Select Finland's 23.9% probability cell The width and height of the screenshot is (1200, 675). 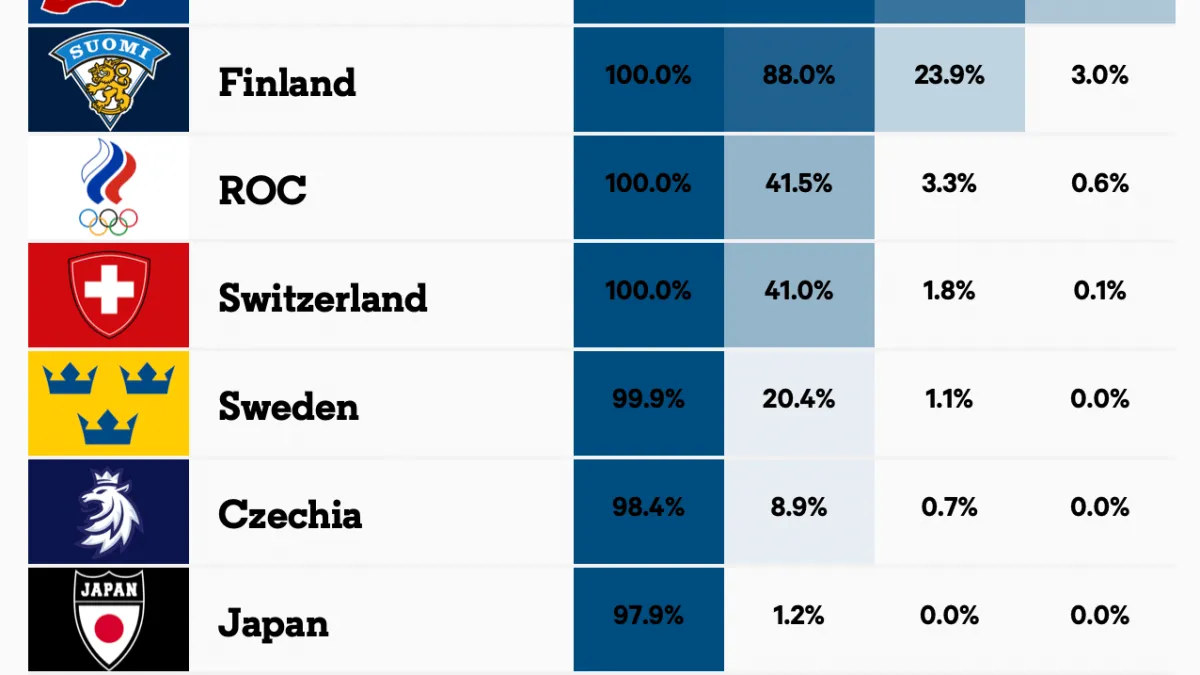949,75
